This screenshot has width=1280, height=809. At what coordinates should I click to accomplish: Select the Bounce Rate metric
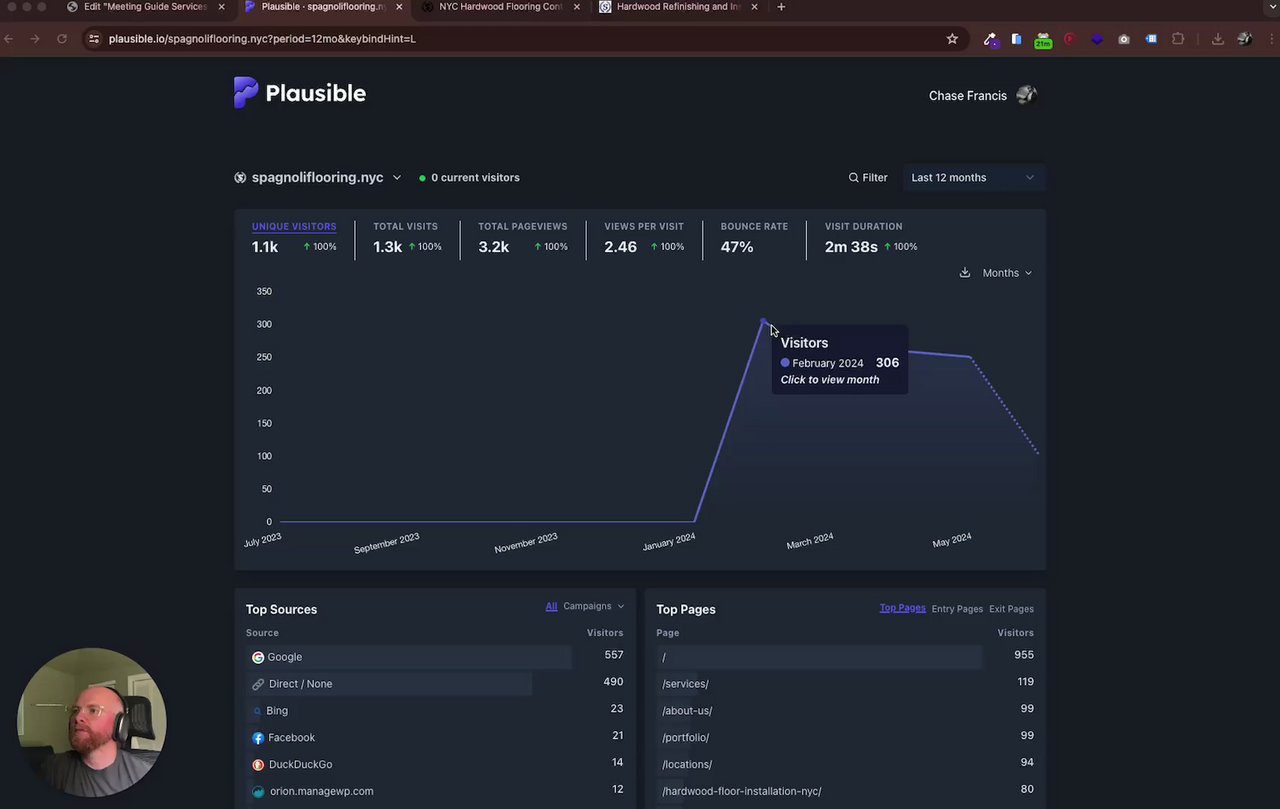[754, 238]
